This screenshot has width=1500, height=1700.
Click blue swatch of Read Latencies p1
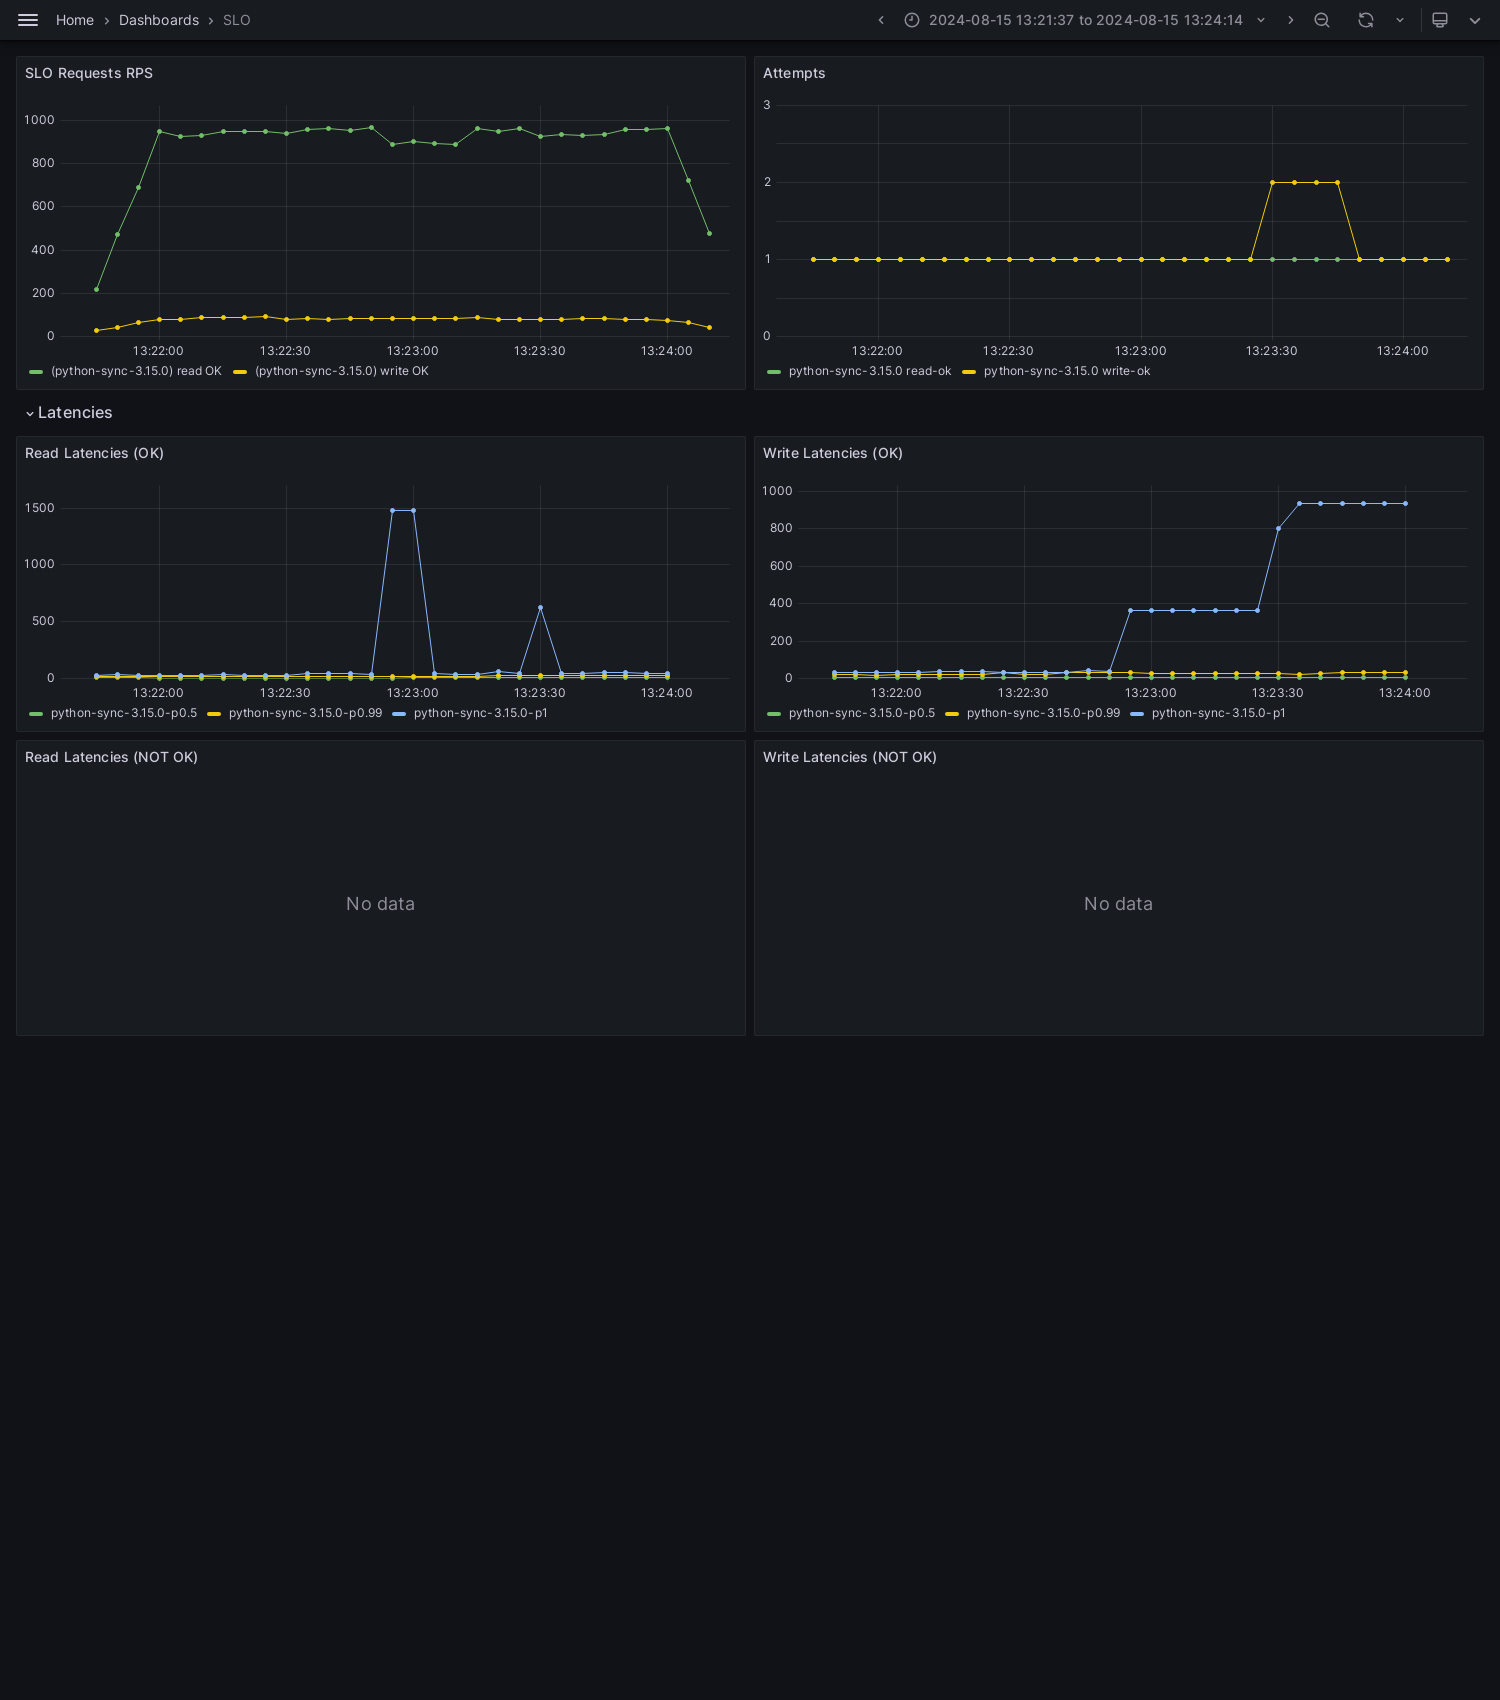(399, 714)
